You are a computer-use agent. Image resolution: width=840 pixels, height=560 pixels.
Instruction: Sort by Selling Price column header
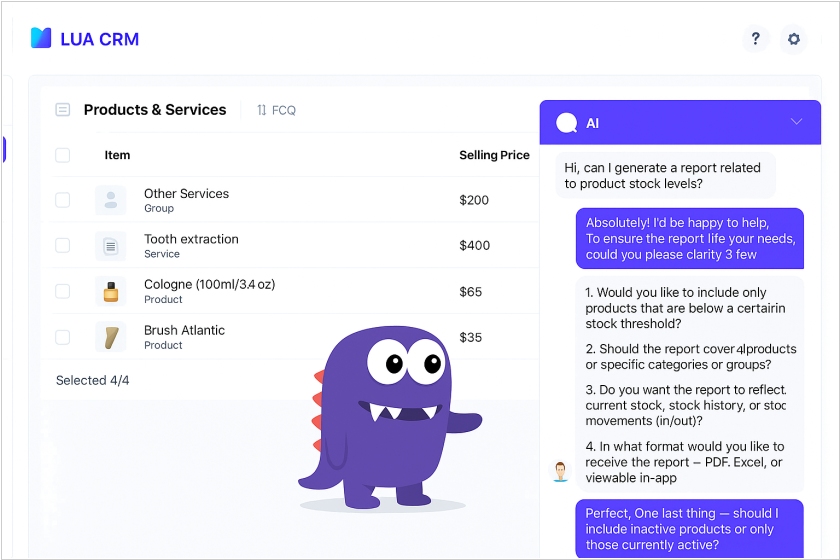pos(494,155)
